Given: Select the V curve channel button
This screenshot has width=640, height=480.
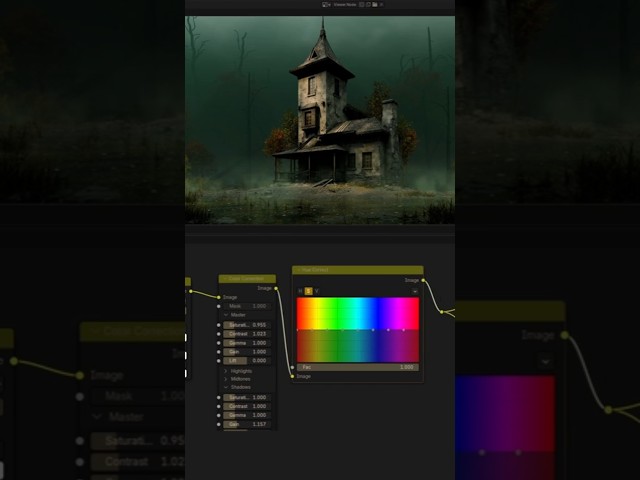Looking at the screenshot, I should (x=316, y=291).
